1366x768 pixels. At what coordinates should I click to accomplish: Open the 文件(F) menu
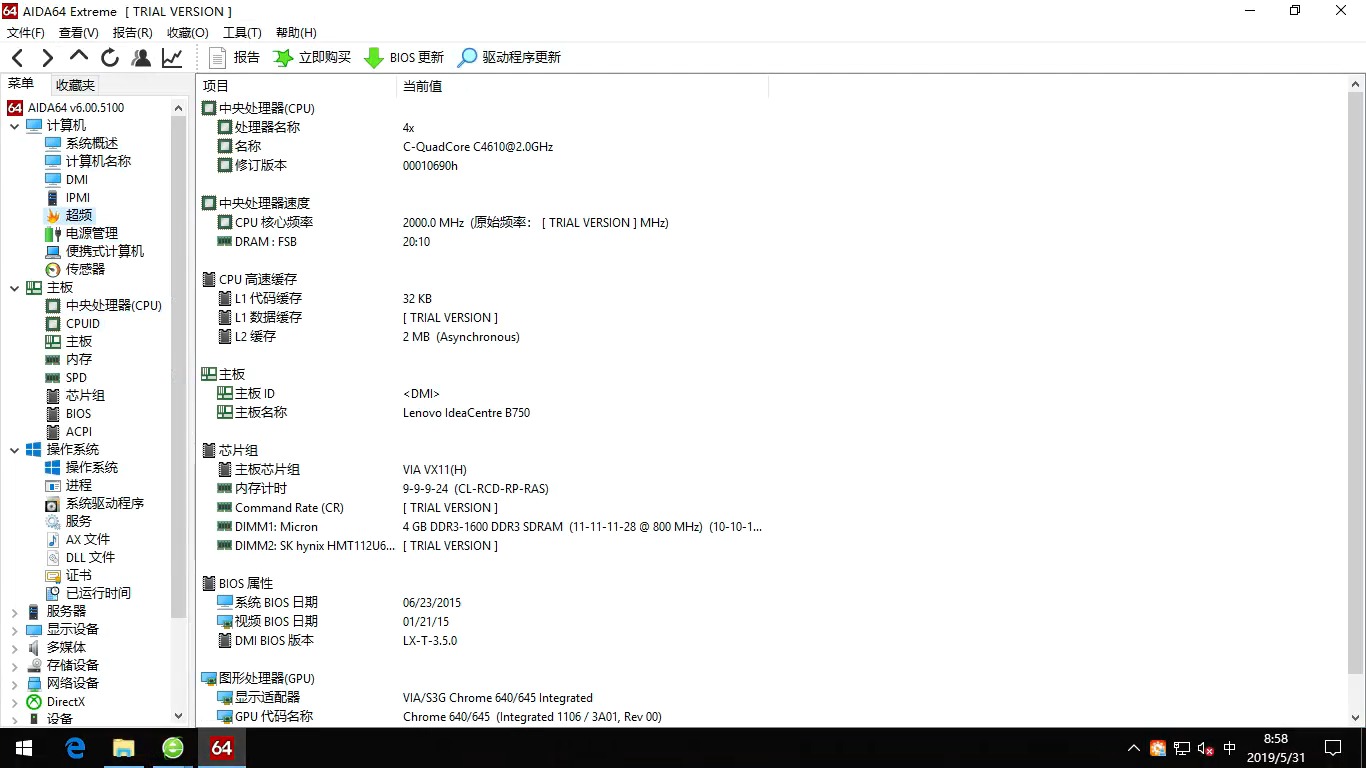click(26, 33)
